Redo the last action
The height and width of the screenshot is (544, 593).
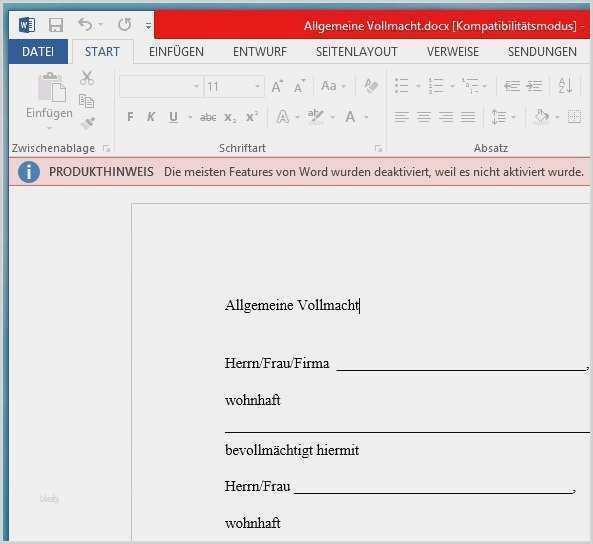[124, 25]
